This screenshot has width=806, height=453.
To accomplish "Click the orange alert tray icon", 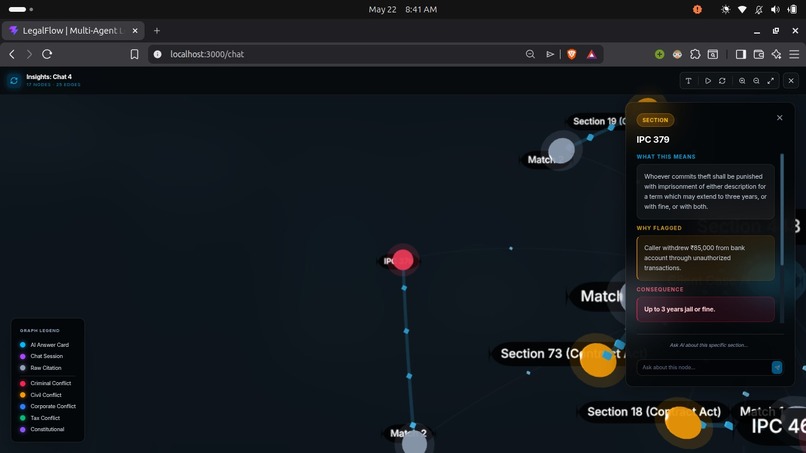I will point(697,9).
